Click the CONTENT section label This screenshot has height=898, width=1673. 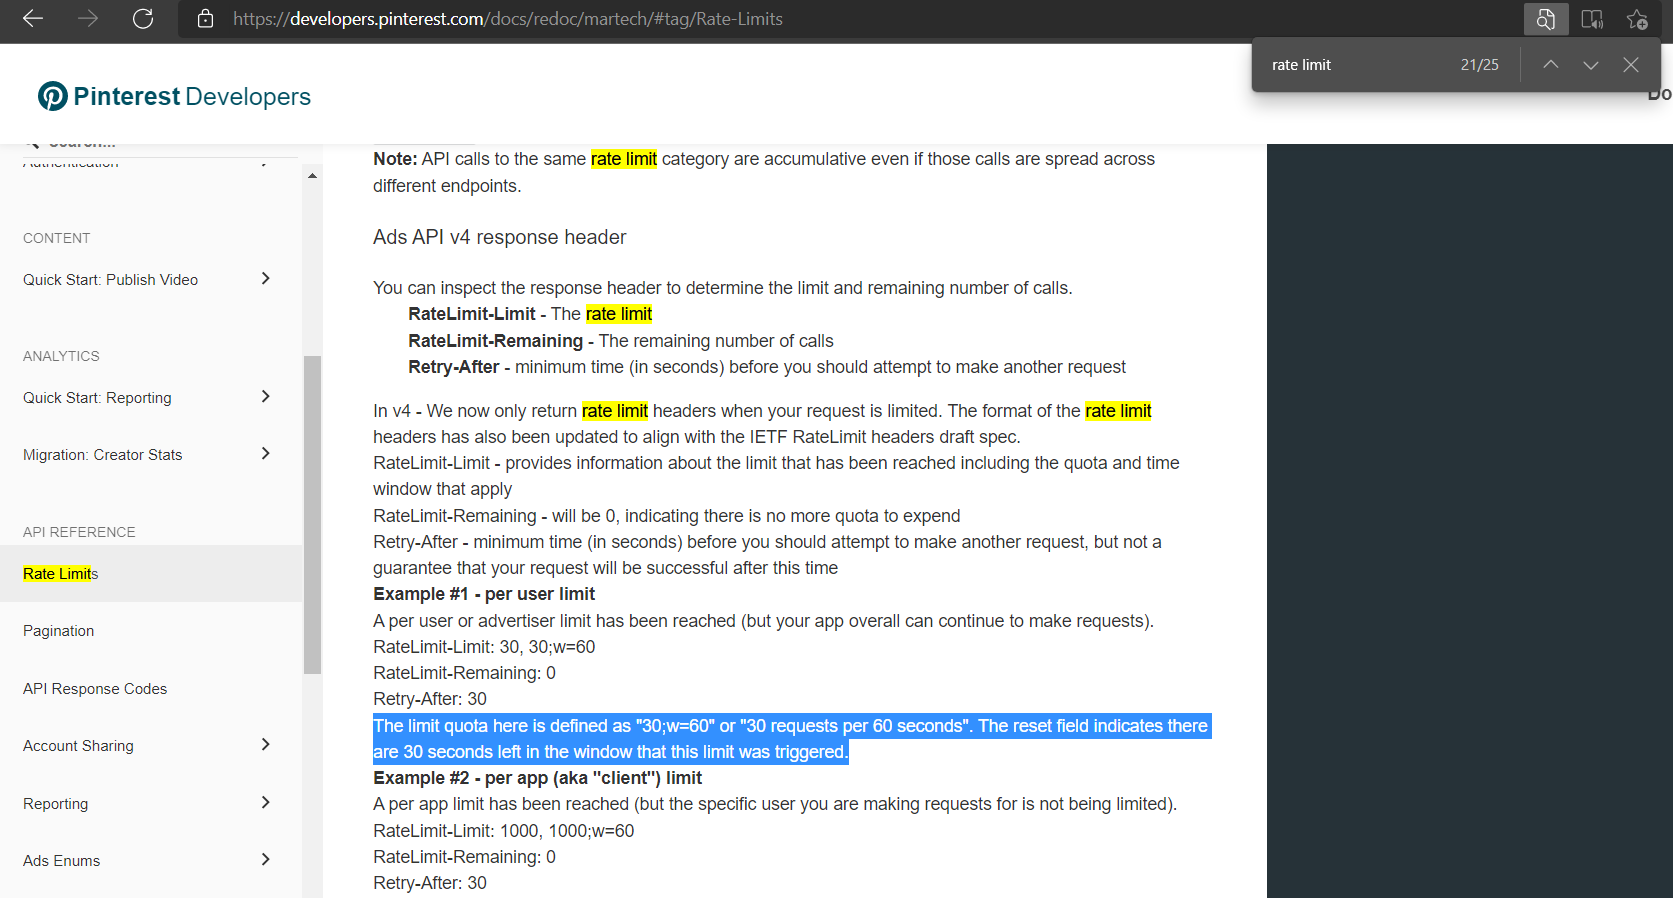coord(57,238)
